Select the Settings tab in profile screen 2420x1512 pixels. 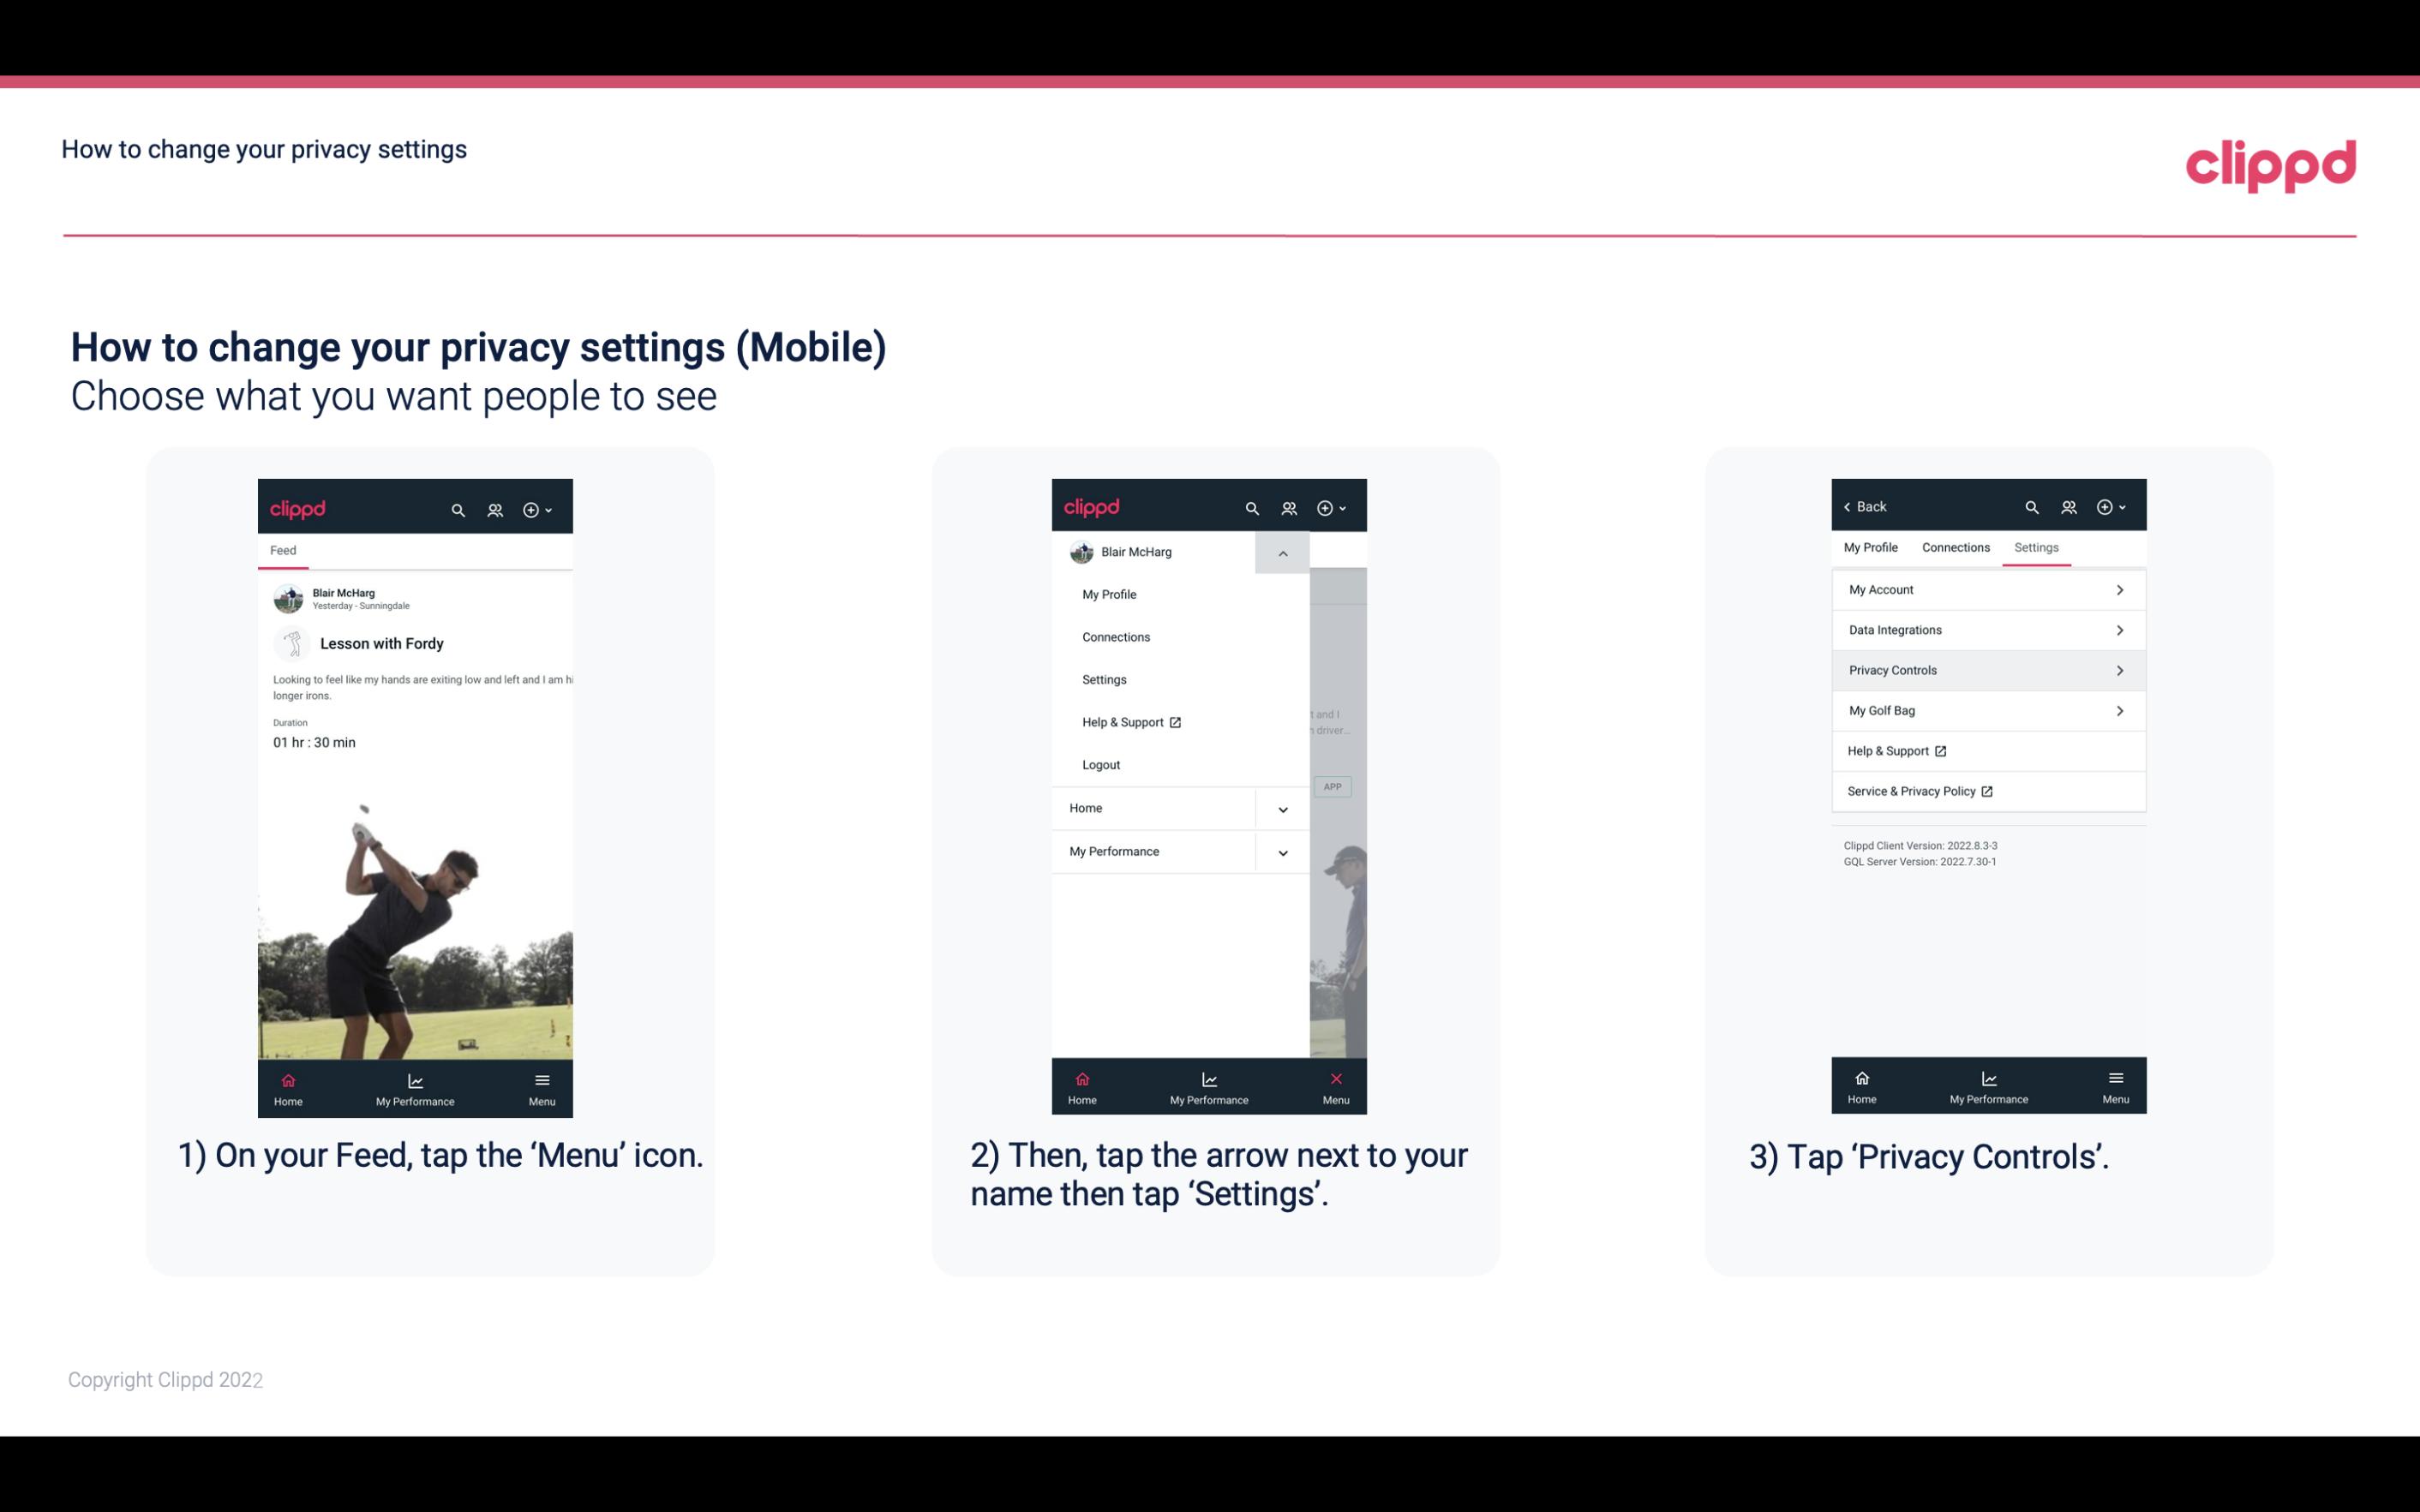(2035, 547)
